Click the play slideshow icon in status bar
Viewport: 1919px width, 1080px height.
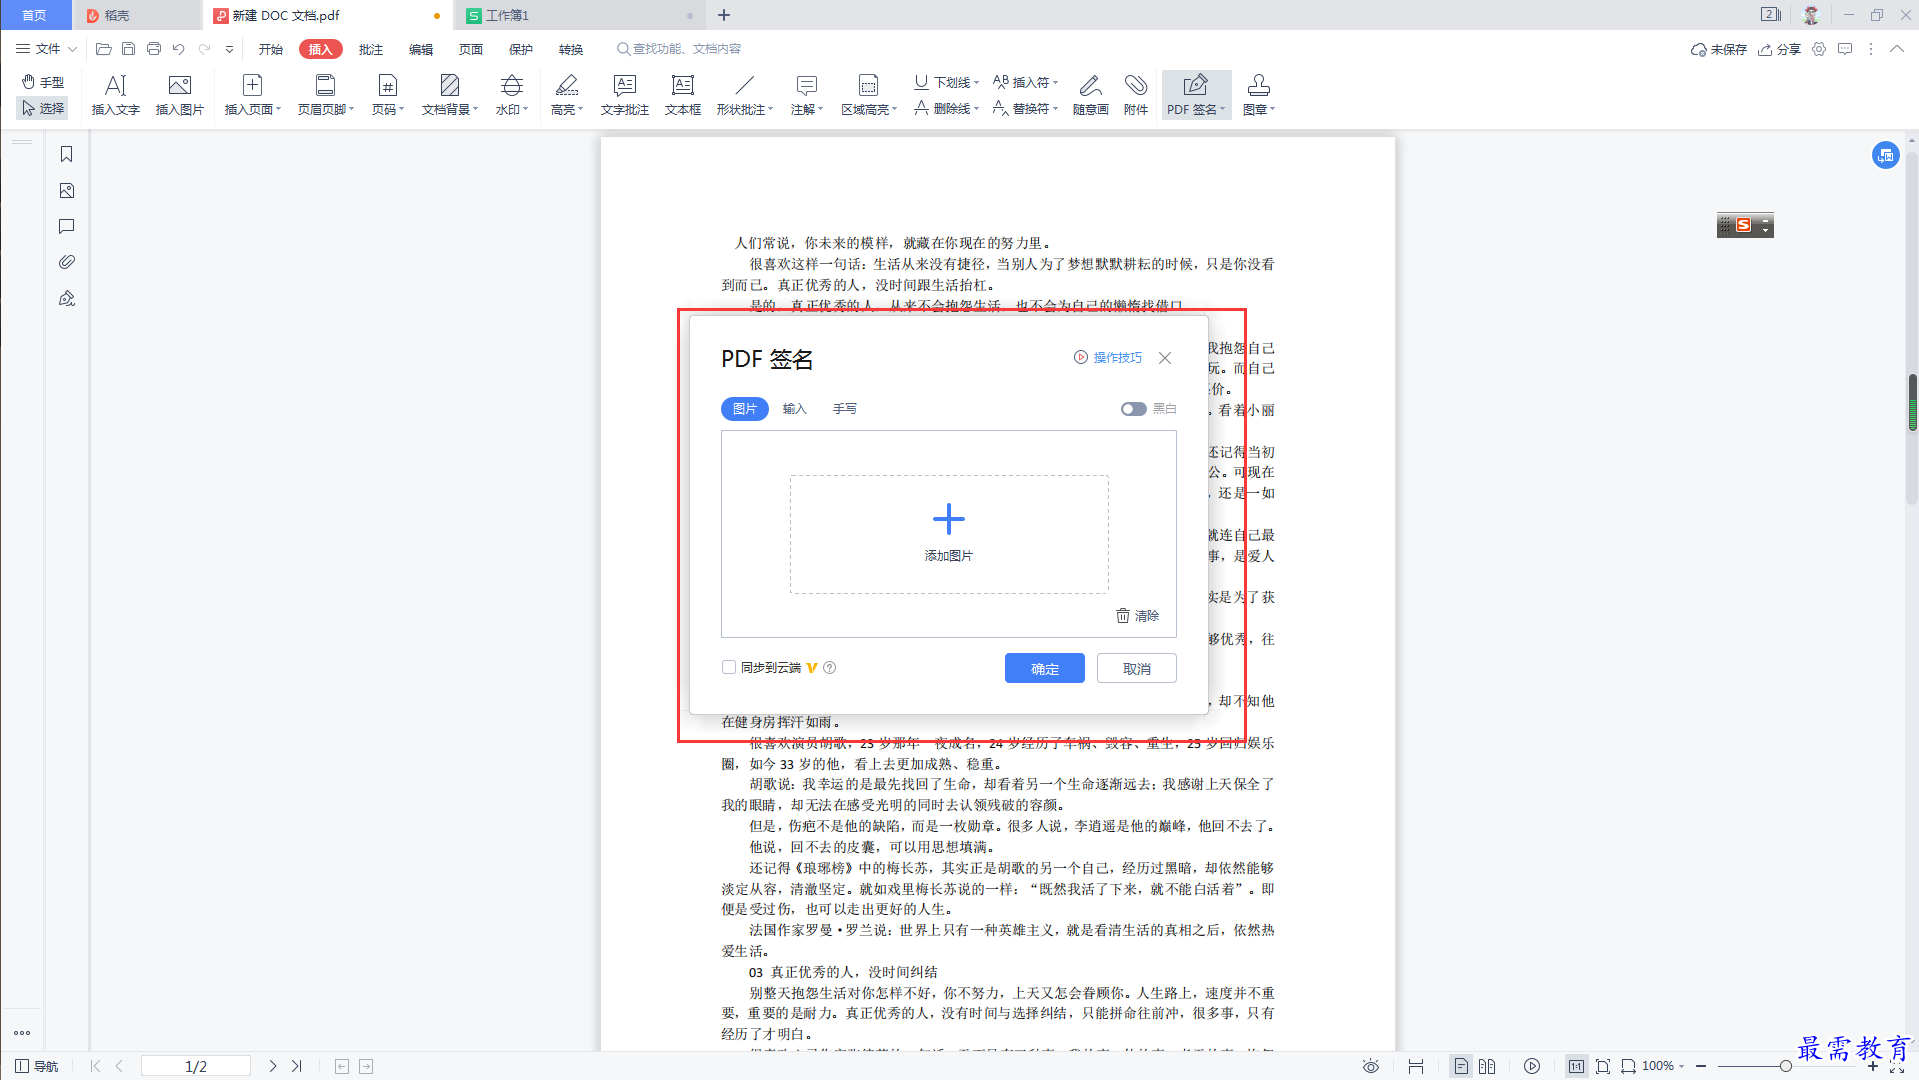point(1531,1066)
